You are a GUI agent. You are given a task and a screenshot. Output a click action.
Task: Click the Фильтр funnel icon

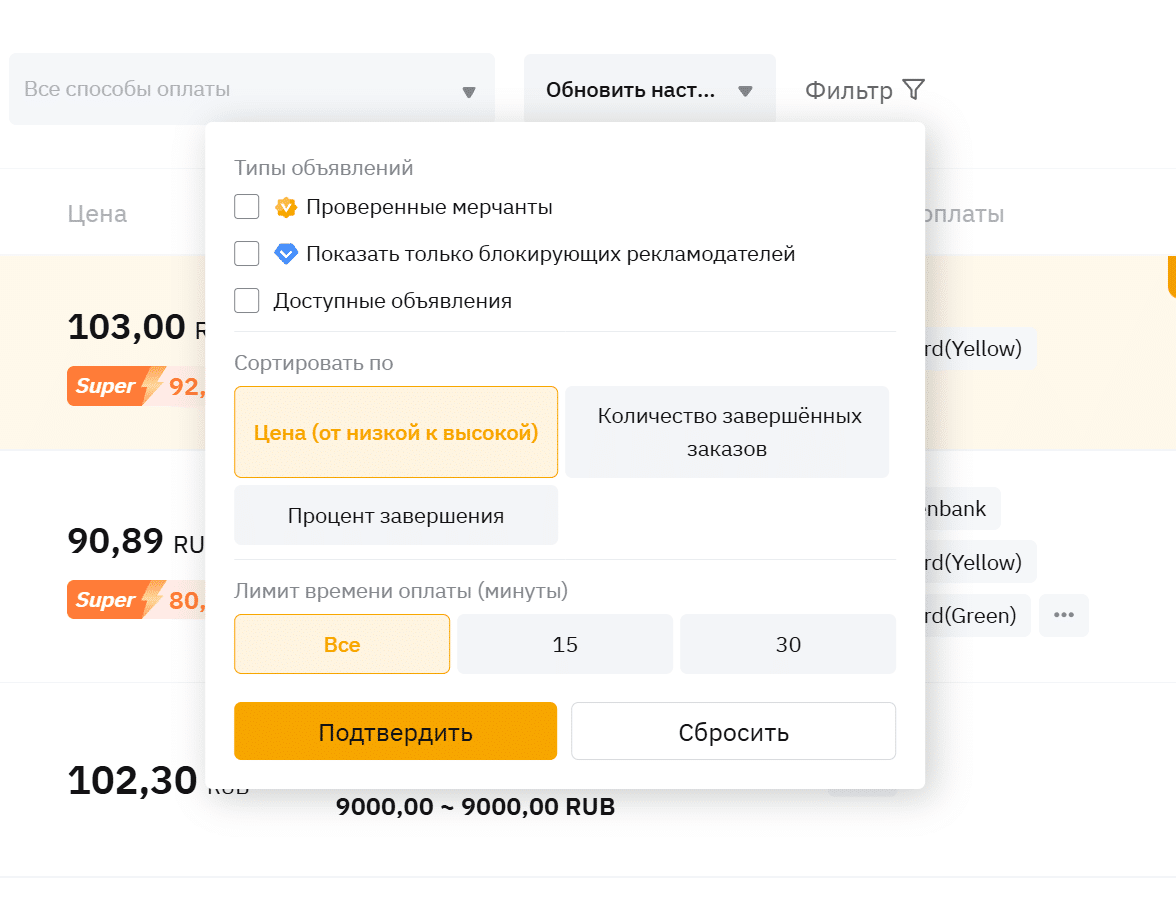pos(913,90)
